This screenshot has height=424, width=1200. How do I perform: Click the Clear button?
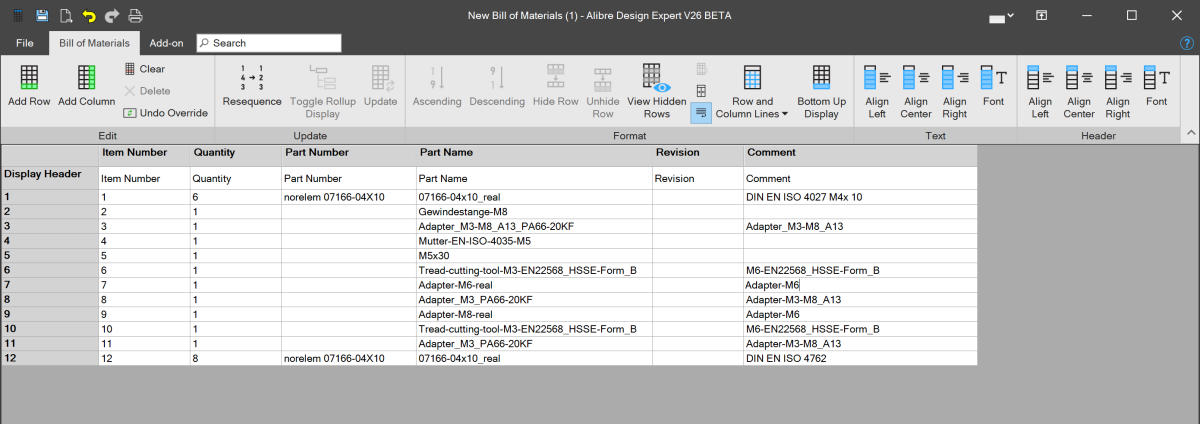click(145, 69)
